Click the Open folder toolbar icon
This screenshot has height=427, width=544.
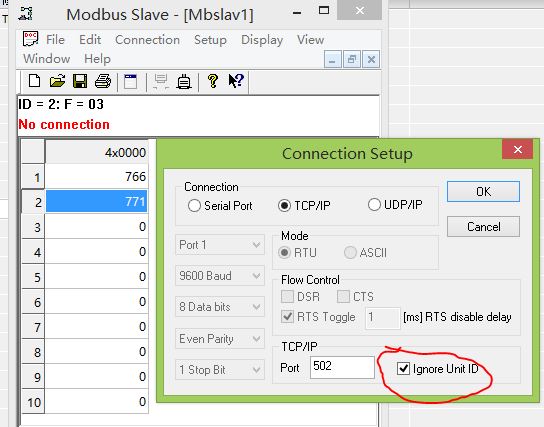(57, 81)
